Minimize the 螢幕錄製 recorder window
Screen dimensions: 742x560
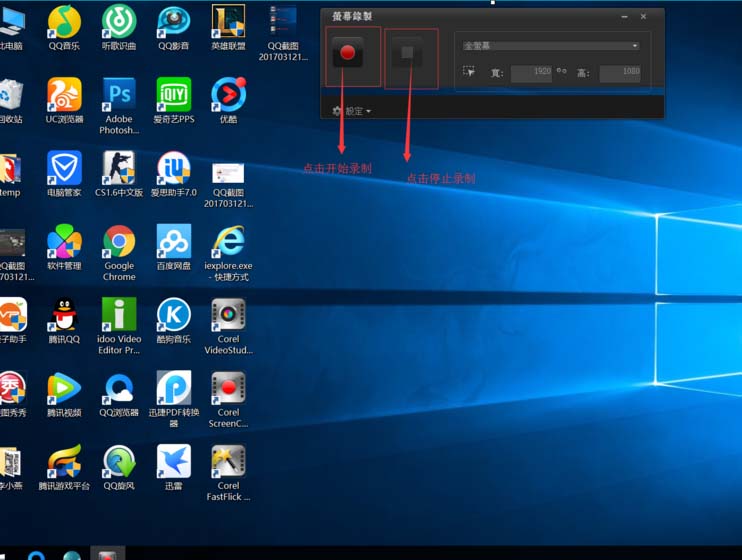[625, 17]
